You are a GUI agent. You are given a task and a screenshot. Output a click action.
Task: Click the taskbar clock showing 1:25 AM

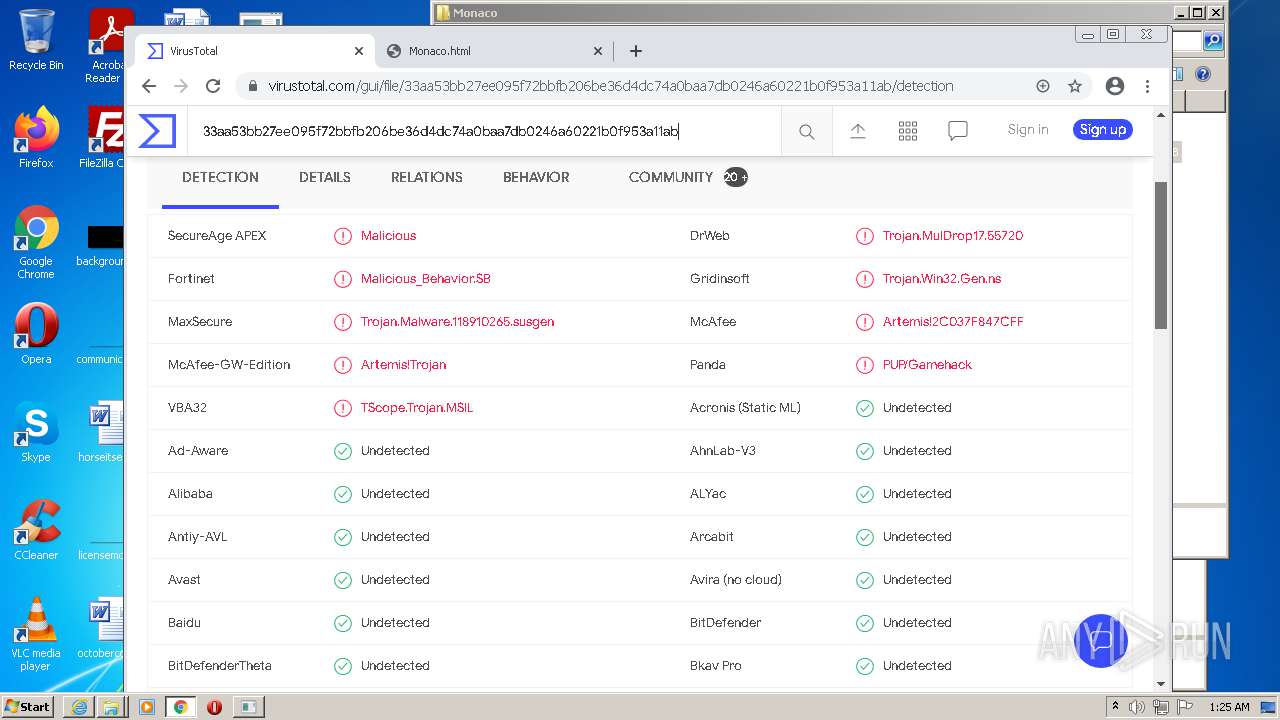point(1229,707)
